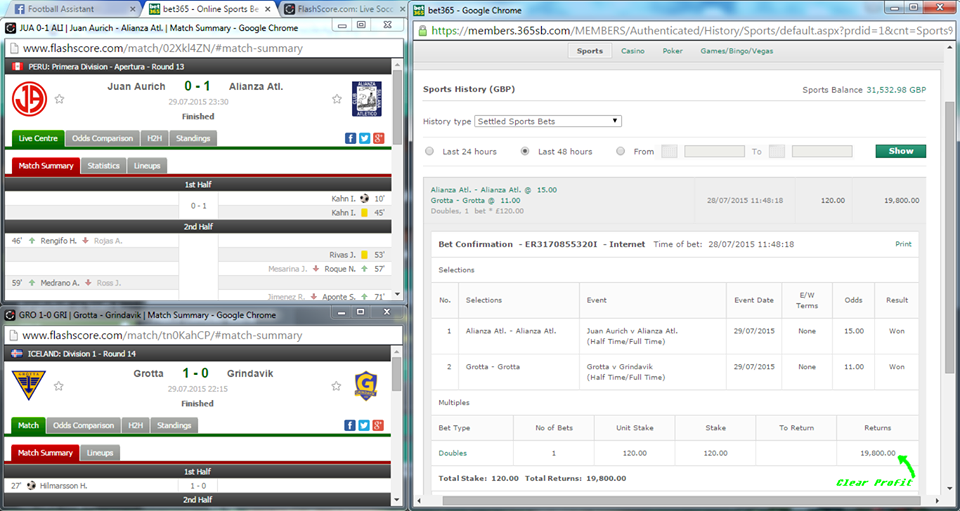The width and height of the screenshot is (960, 511).
Task: Open Live Centre tab for Juan Aurich match
Action: coord(38,138)
